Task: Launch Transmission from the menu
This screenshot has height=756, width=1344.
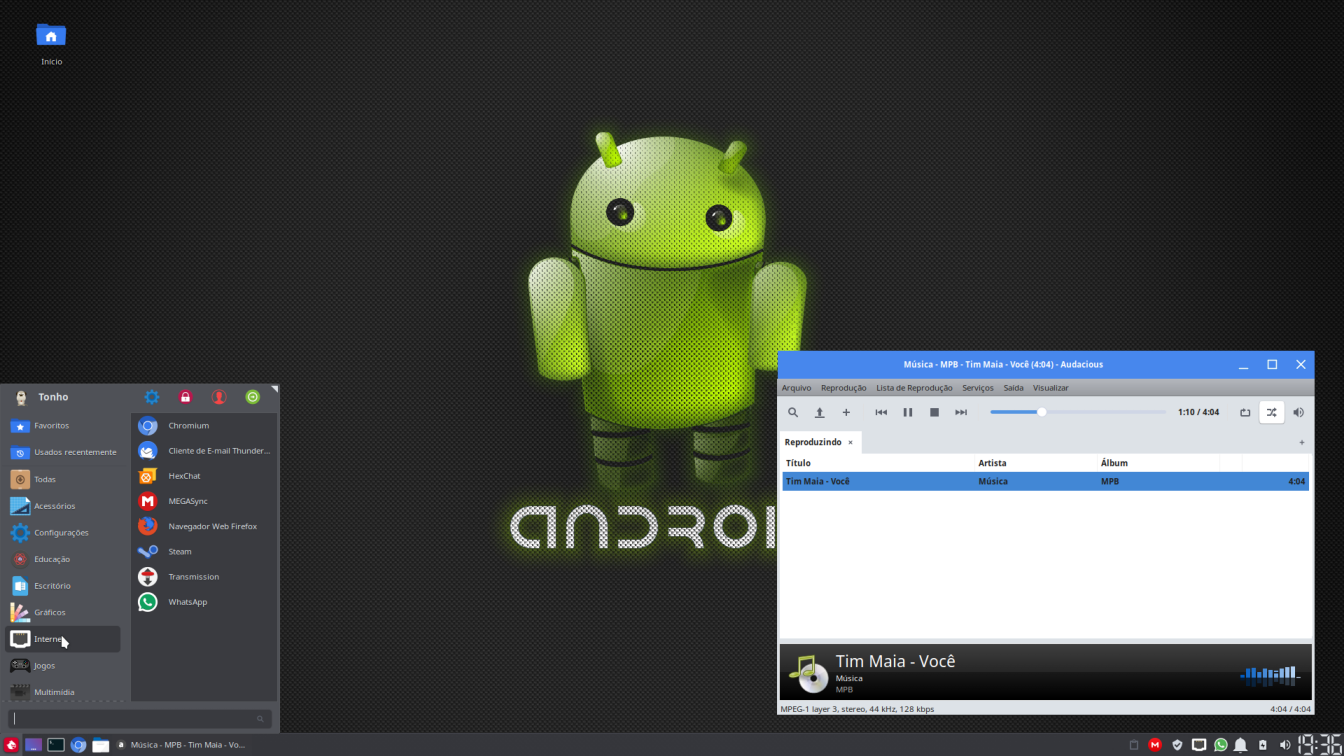Action: (204, 577)
